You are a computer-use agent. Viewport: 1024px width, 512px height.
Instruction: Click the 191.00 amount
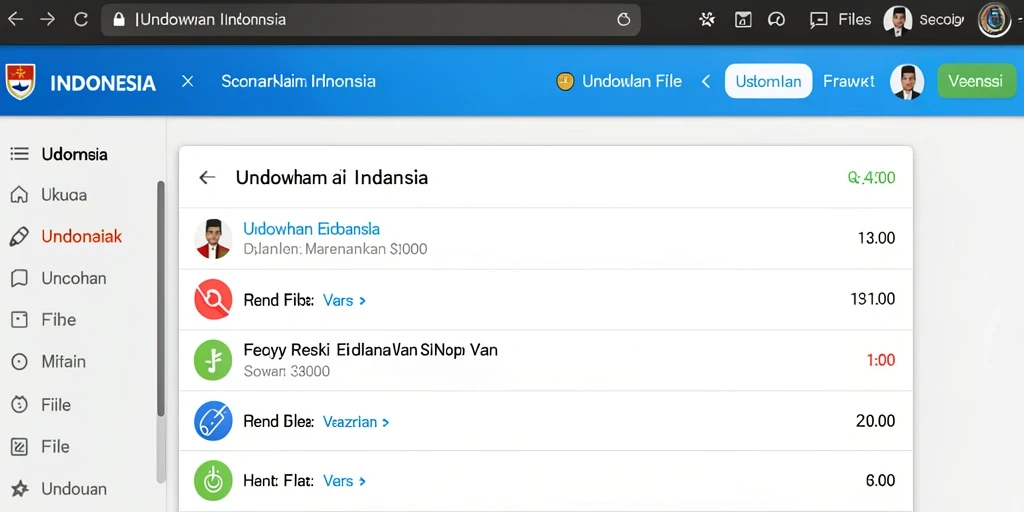873,299
